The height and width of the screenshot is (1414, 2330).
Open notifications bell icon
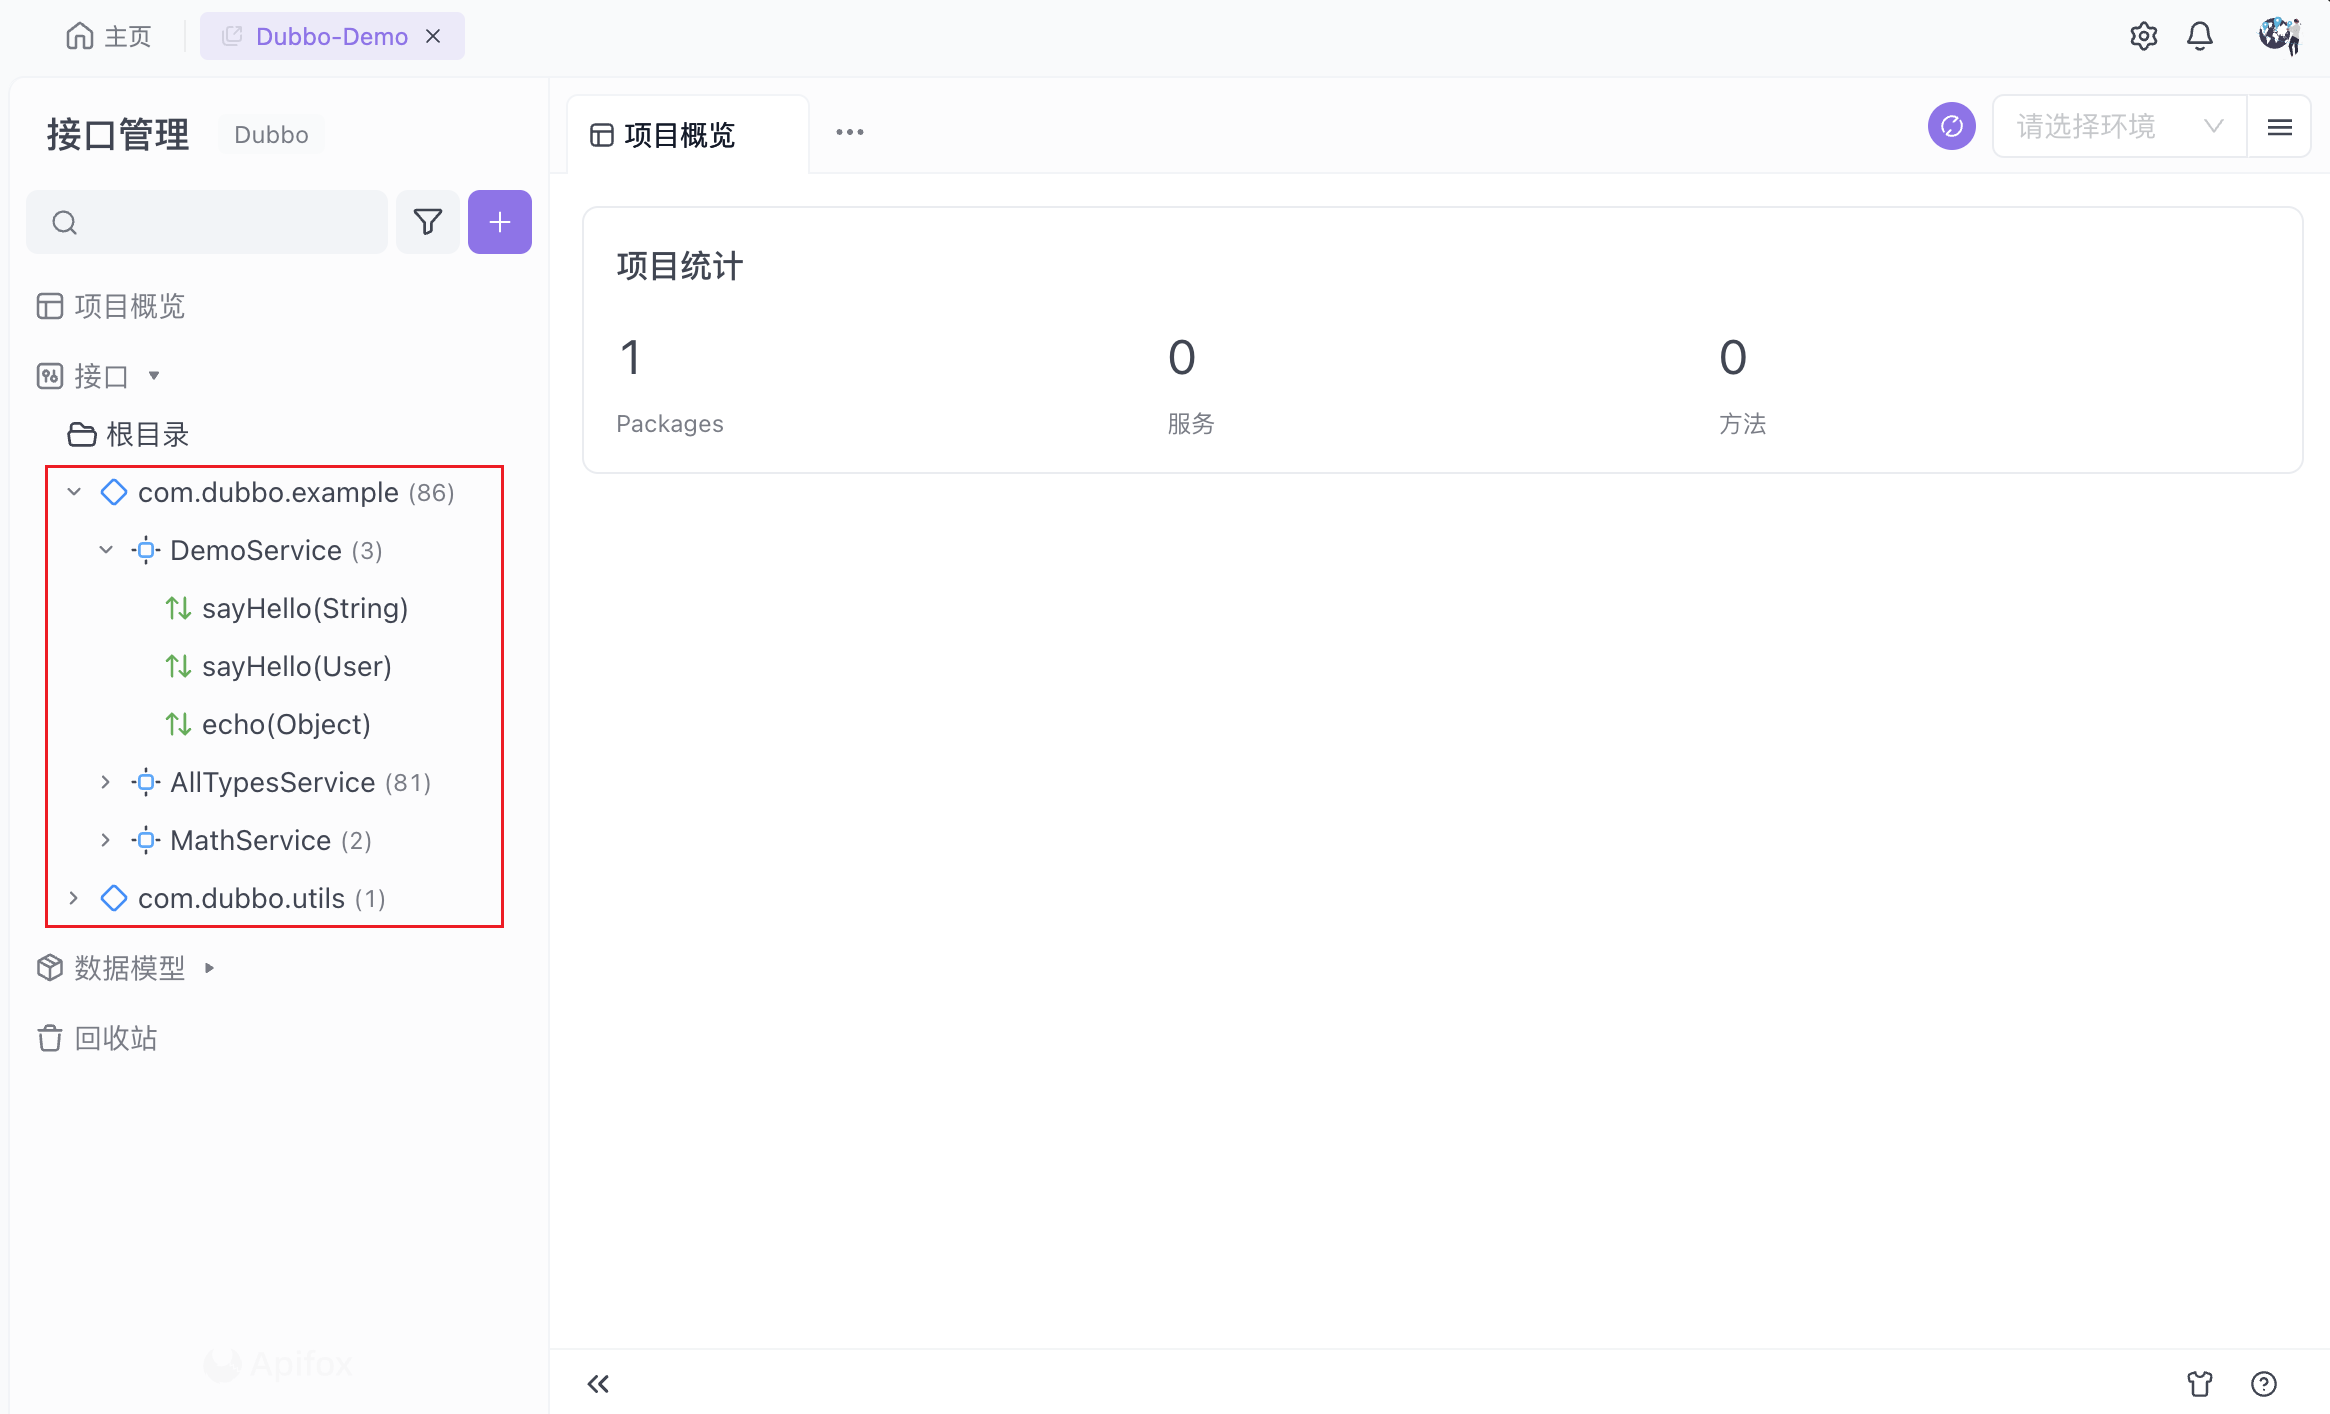pyautogui.click(x=2199, y=37)
